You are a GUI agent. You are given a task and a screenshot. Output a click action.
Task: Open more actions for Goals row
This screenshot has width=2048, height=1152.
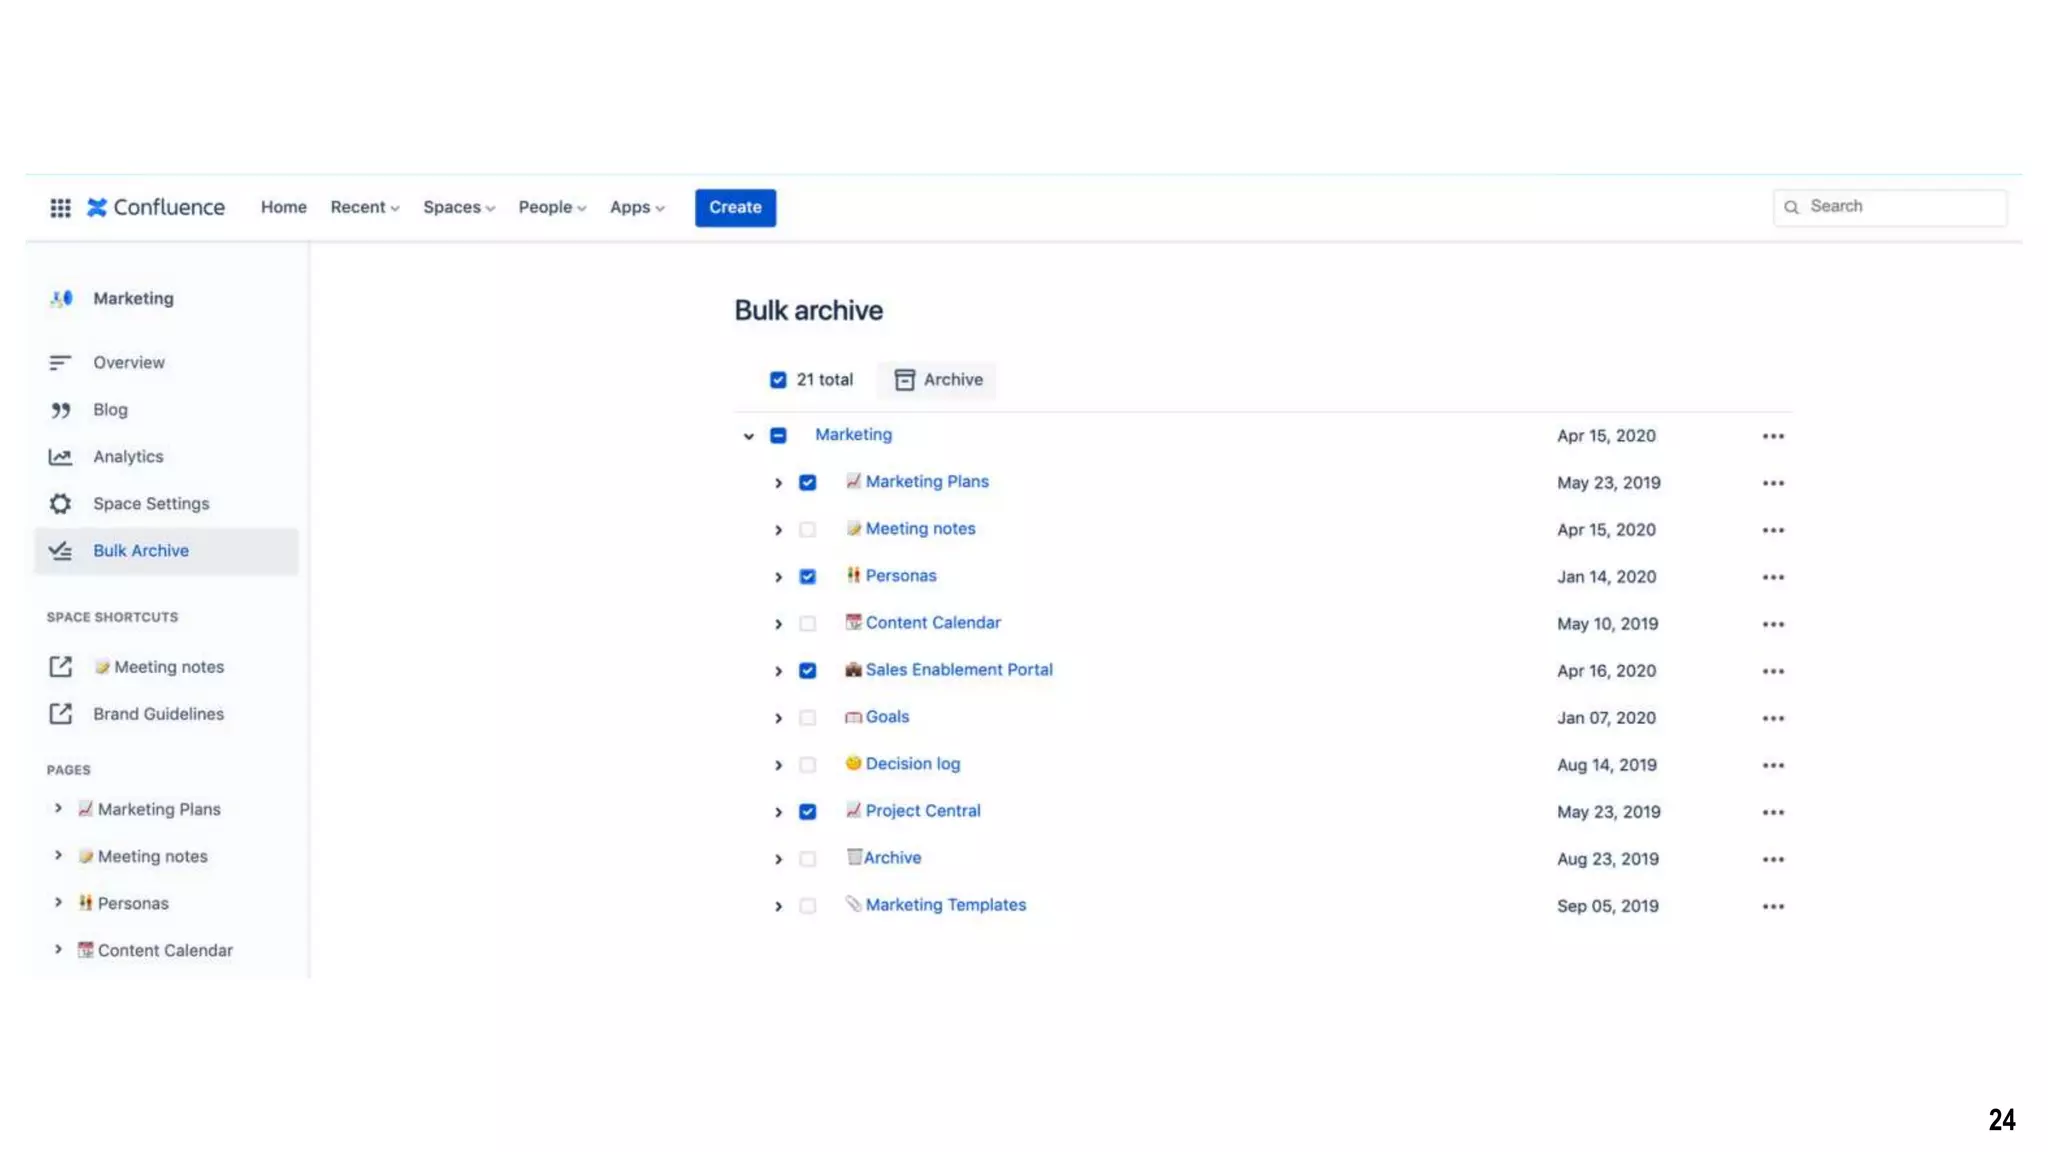coord(1773,718)
